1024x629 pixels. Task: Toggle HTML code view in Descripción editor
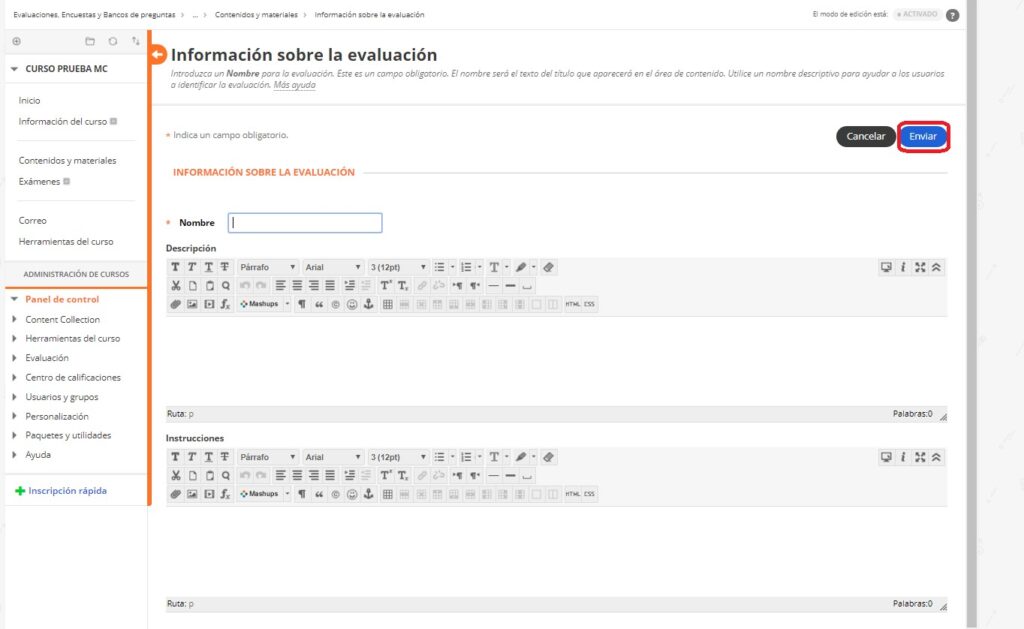573,303
